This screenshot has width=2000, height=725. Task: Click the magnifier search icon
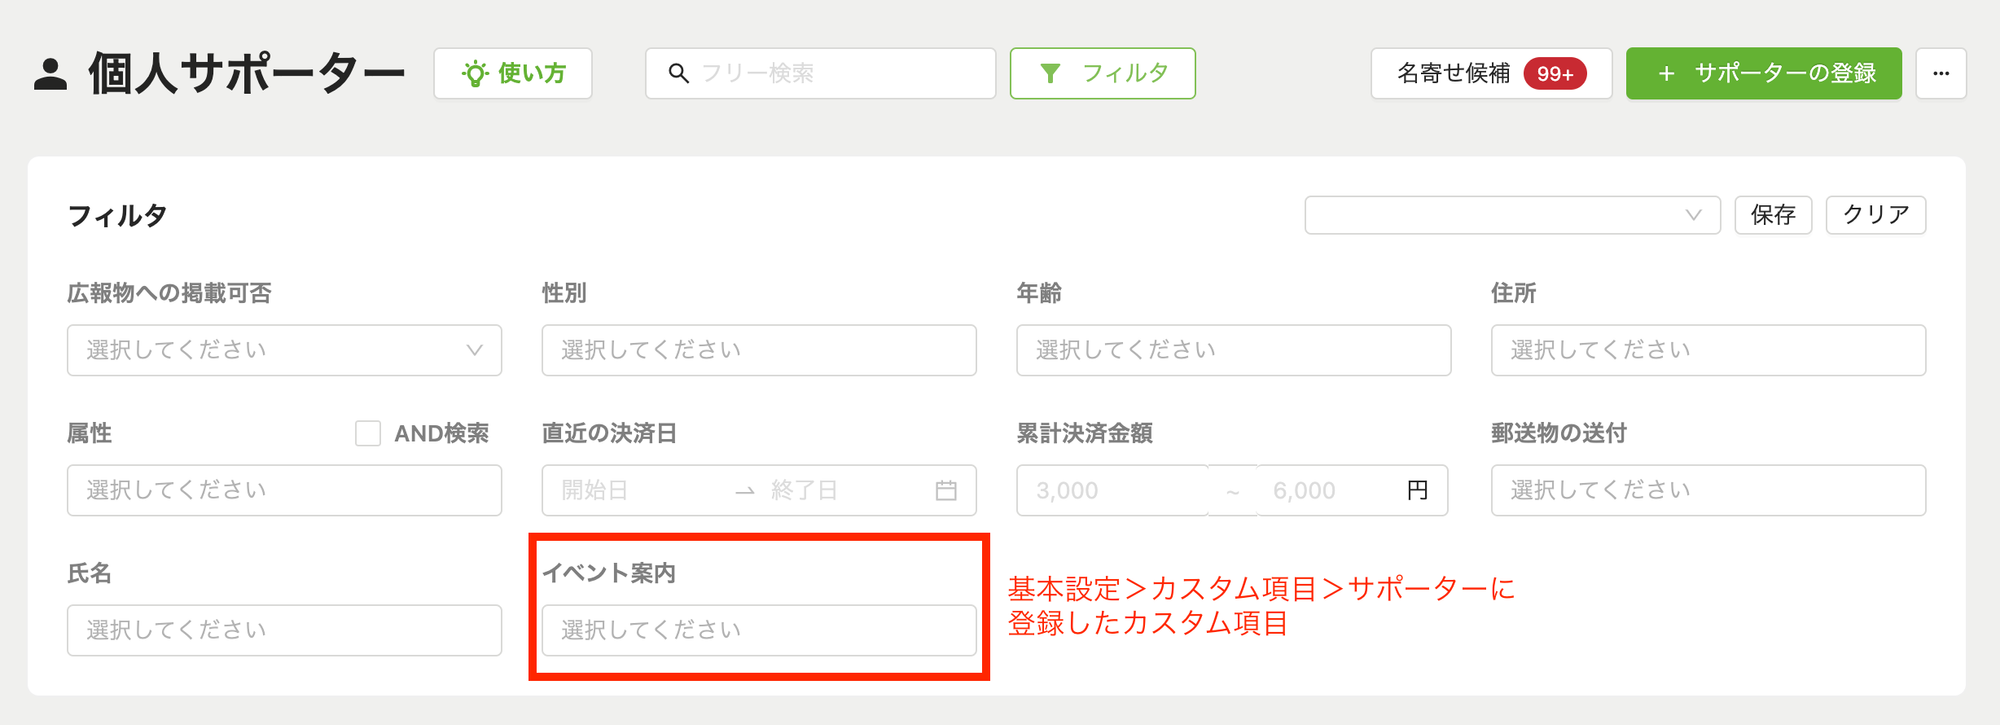(x=679, y=73)
